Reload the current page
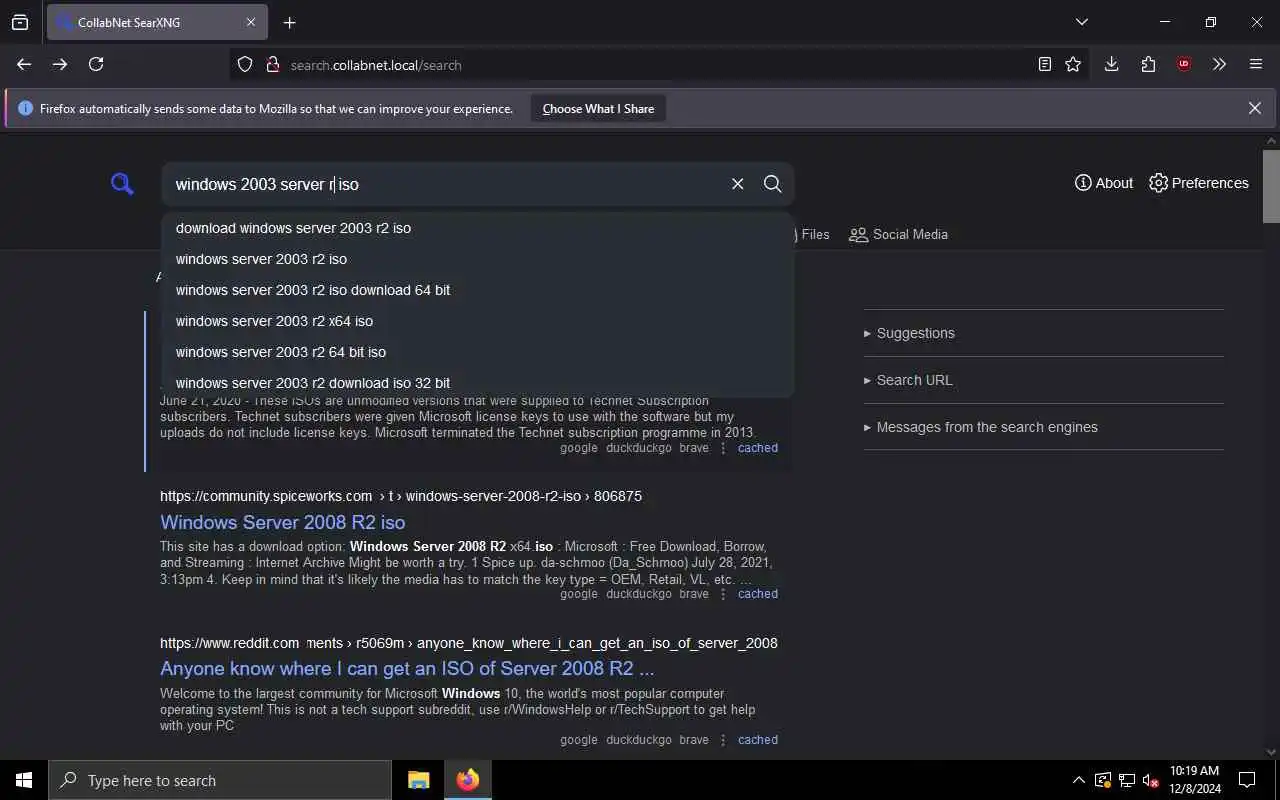1280x800 pixels. (96, 64)
